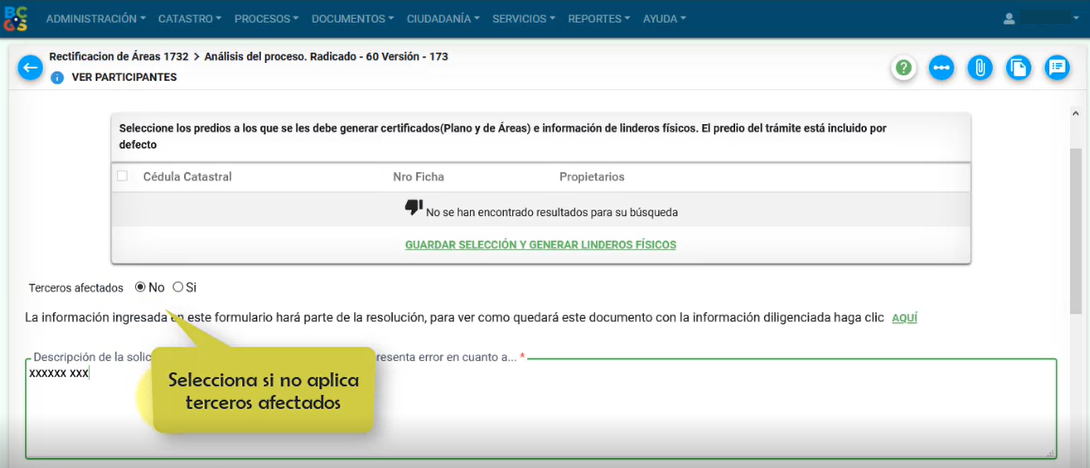
Task: Open the green help question mark icon
Action: [x=904, y=68]
